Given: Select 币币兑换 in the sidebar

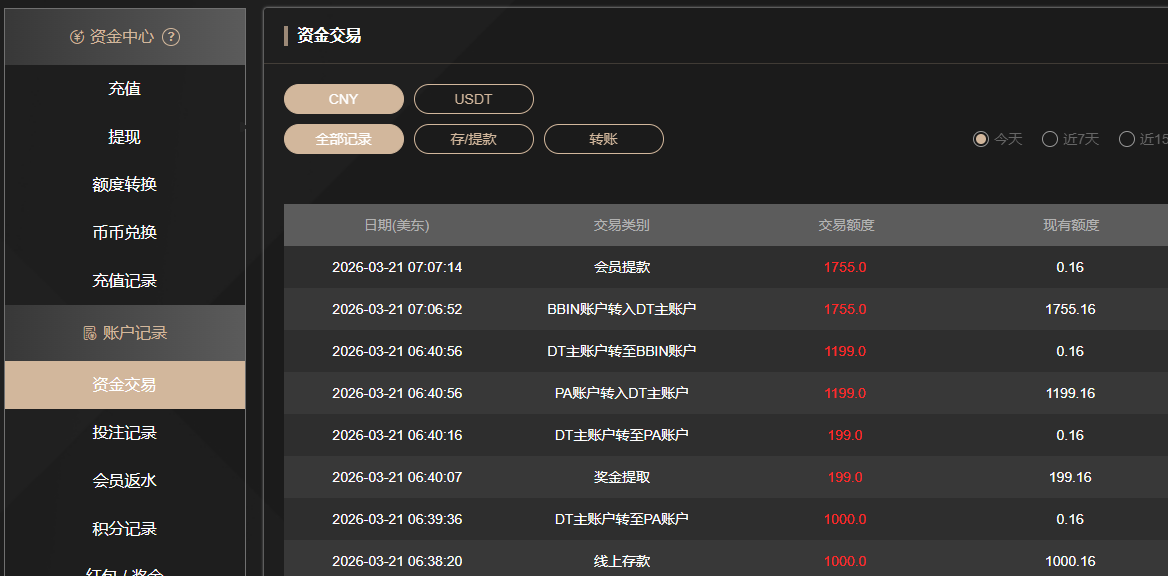Looking at the screenshot, I should tap(124, 232).
